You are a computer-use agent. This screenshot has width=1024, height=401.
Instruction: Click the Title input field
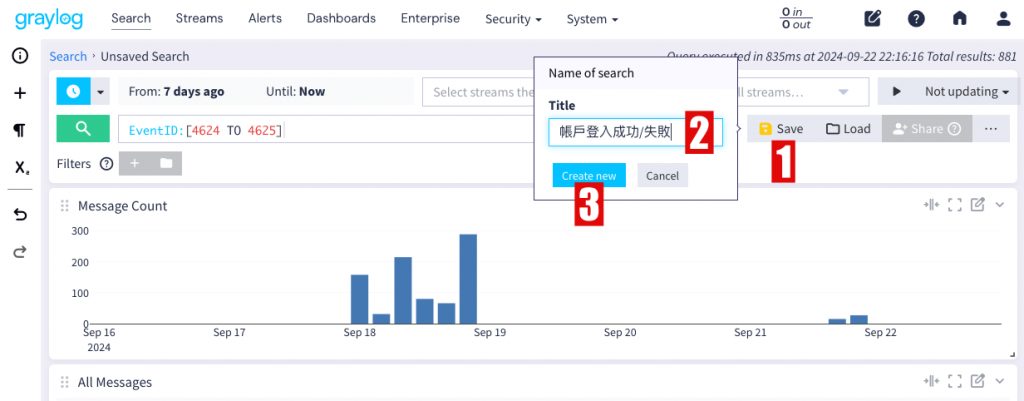[635, 133]
